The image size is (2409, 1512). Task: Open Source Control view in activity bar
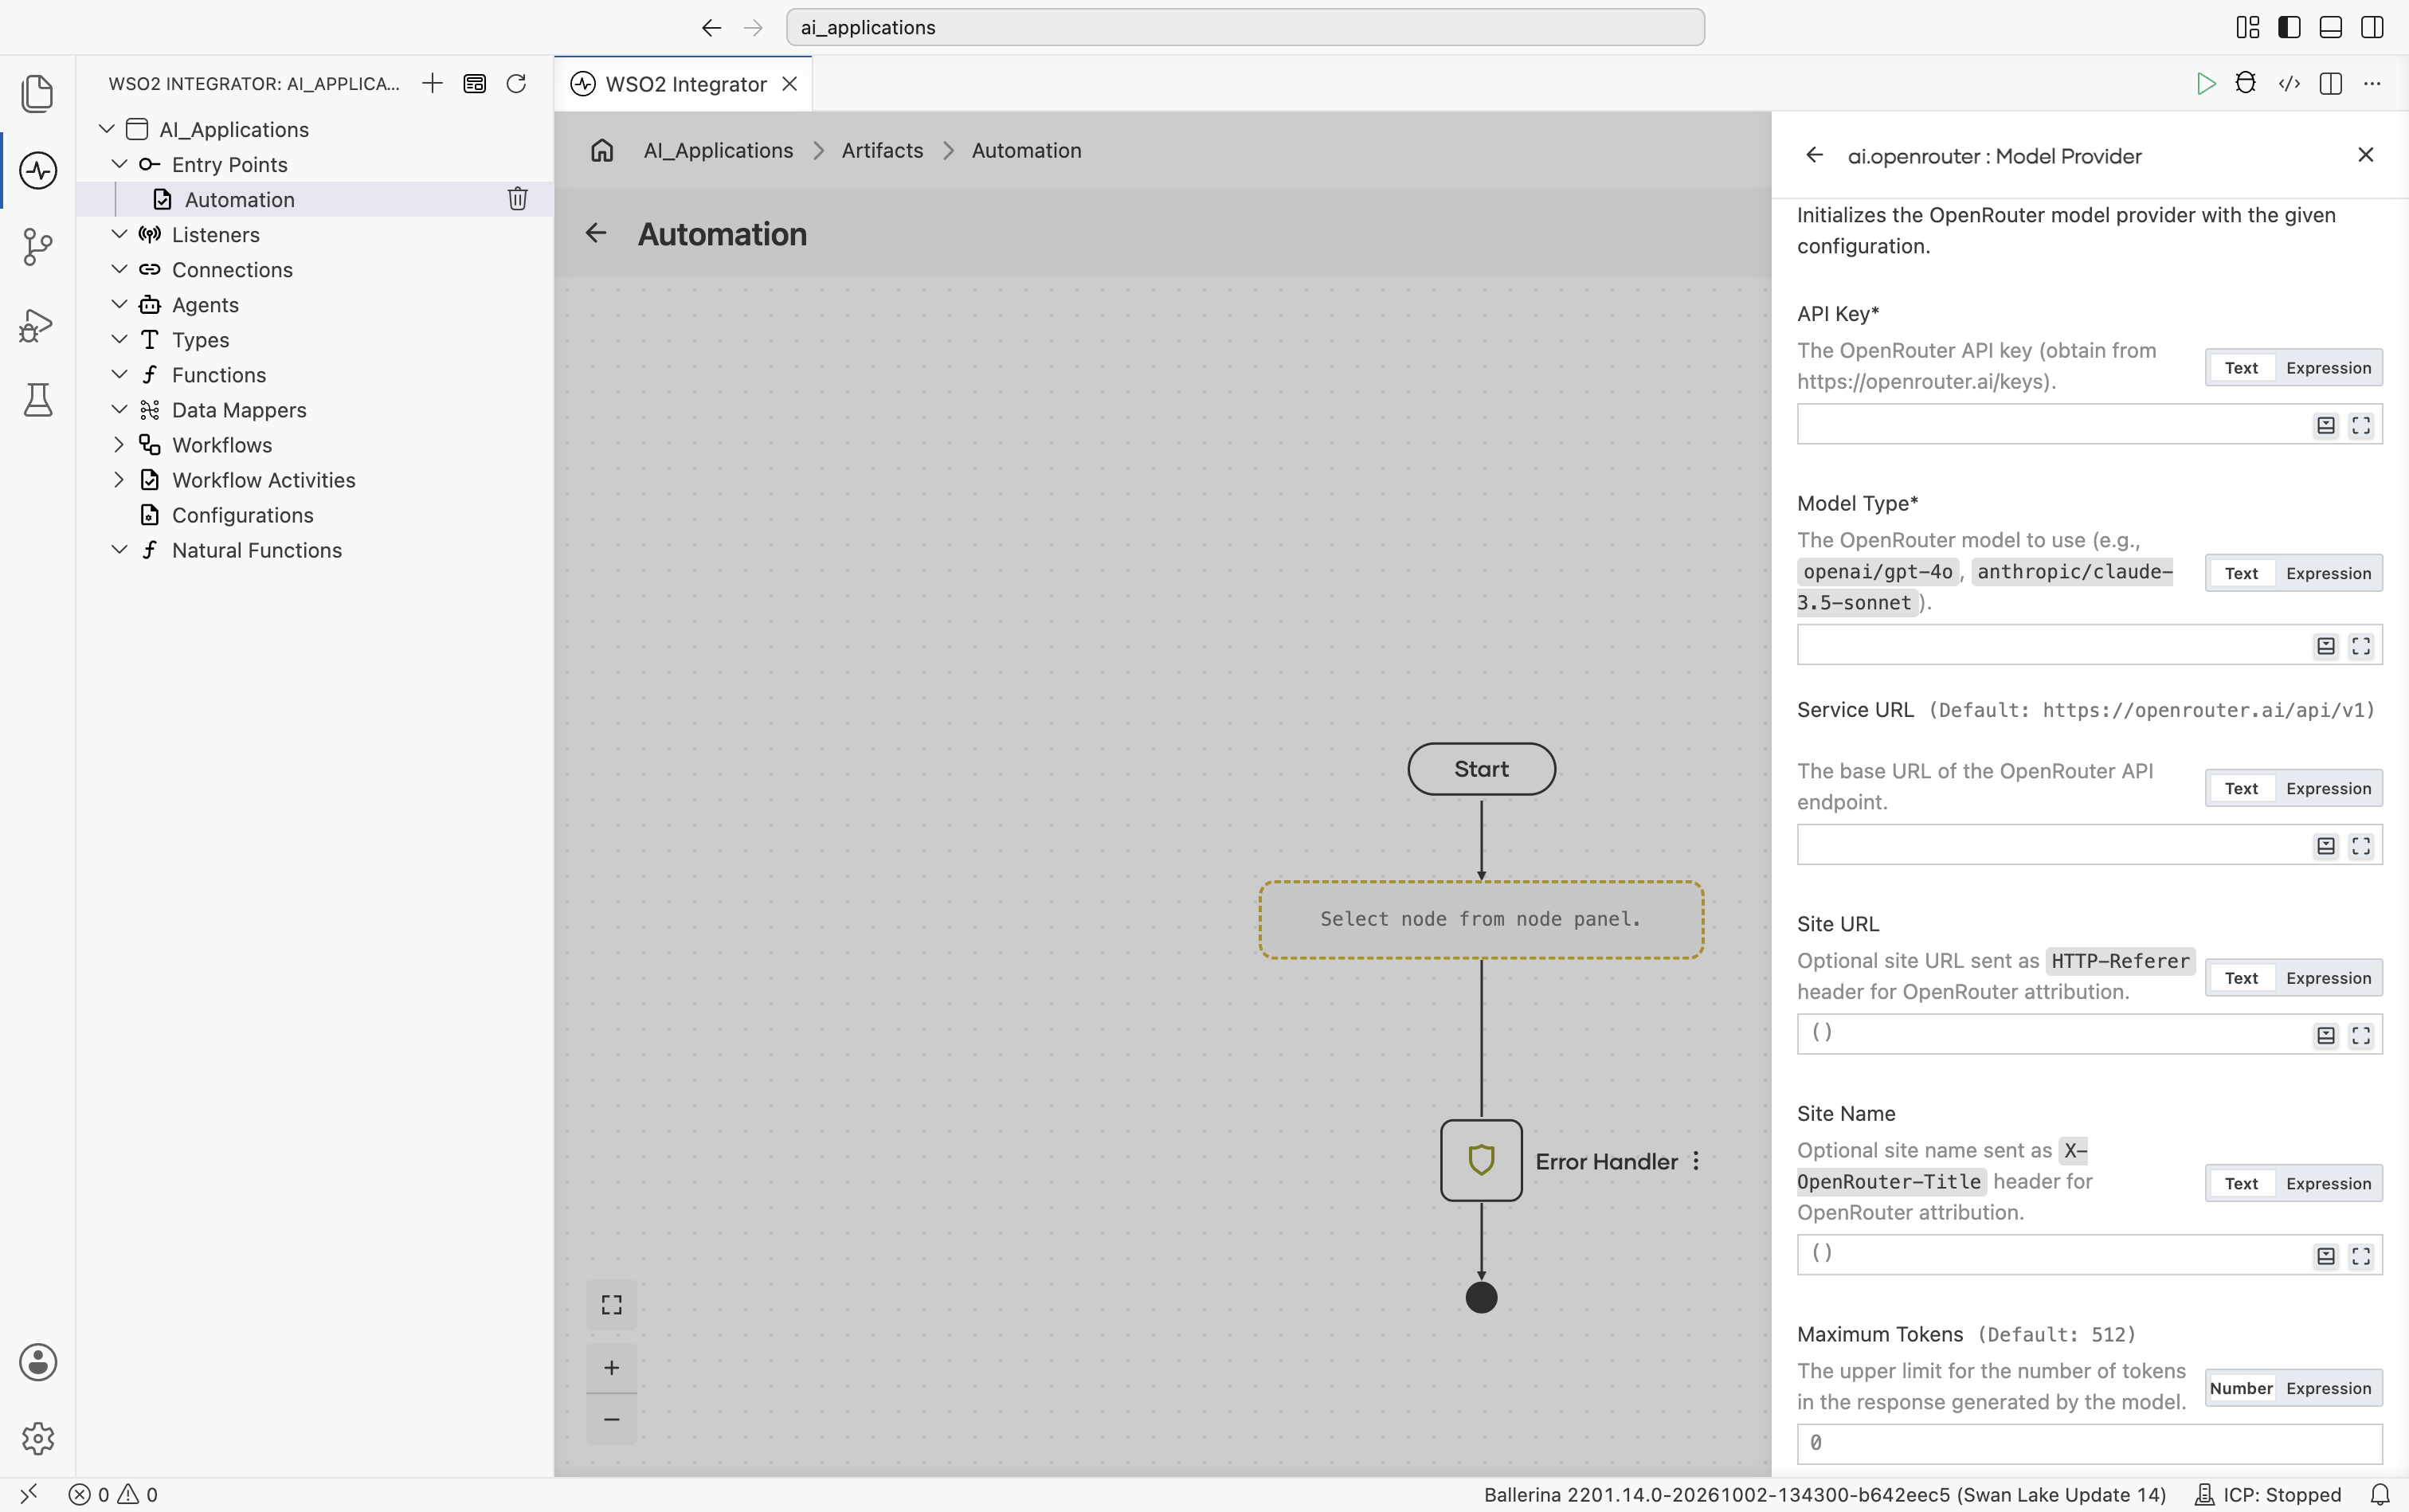coord(38,247)
